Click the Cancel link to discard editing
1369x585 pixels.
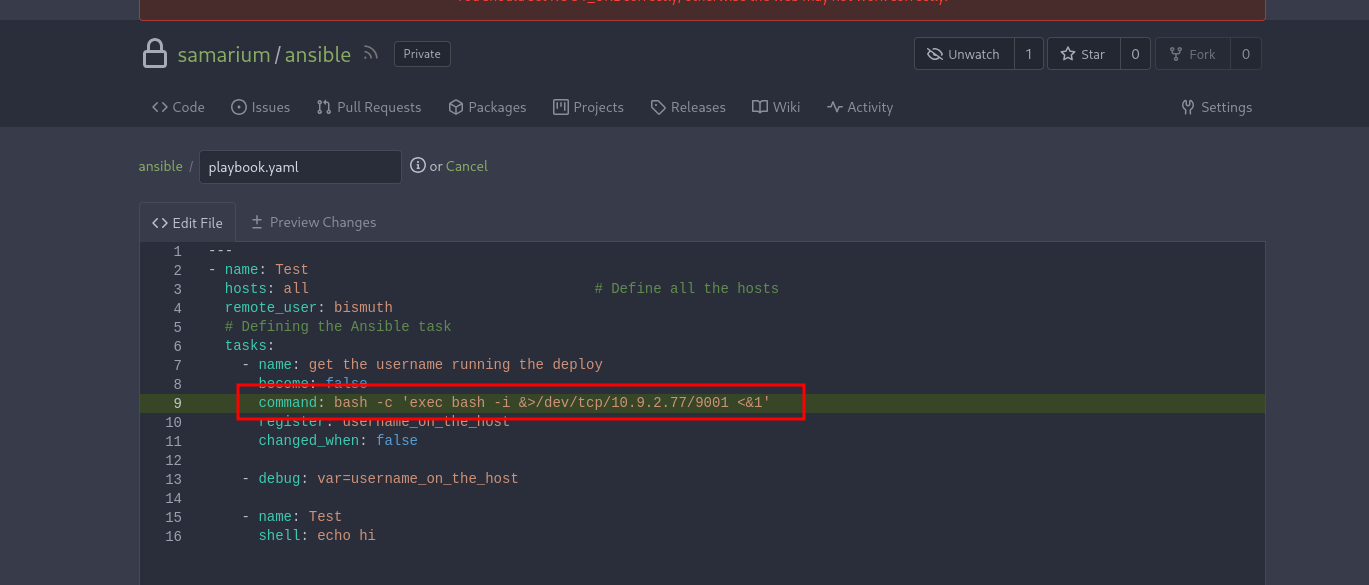coord(467,165)
